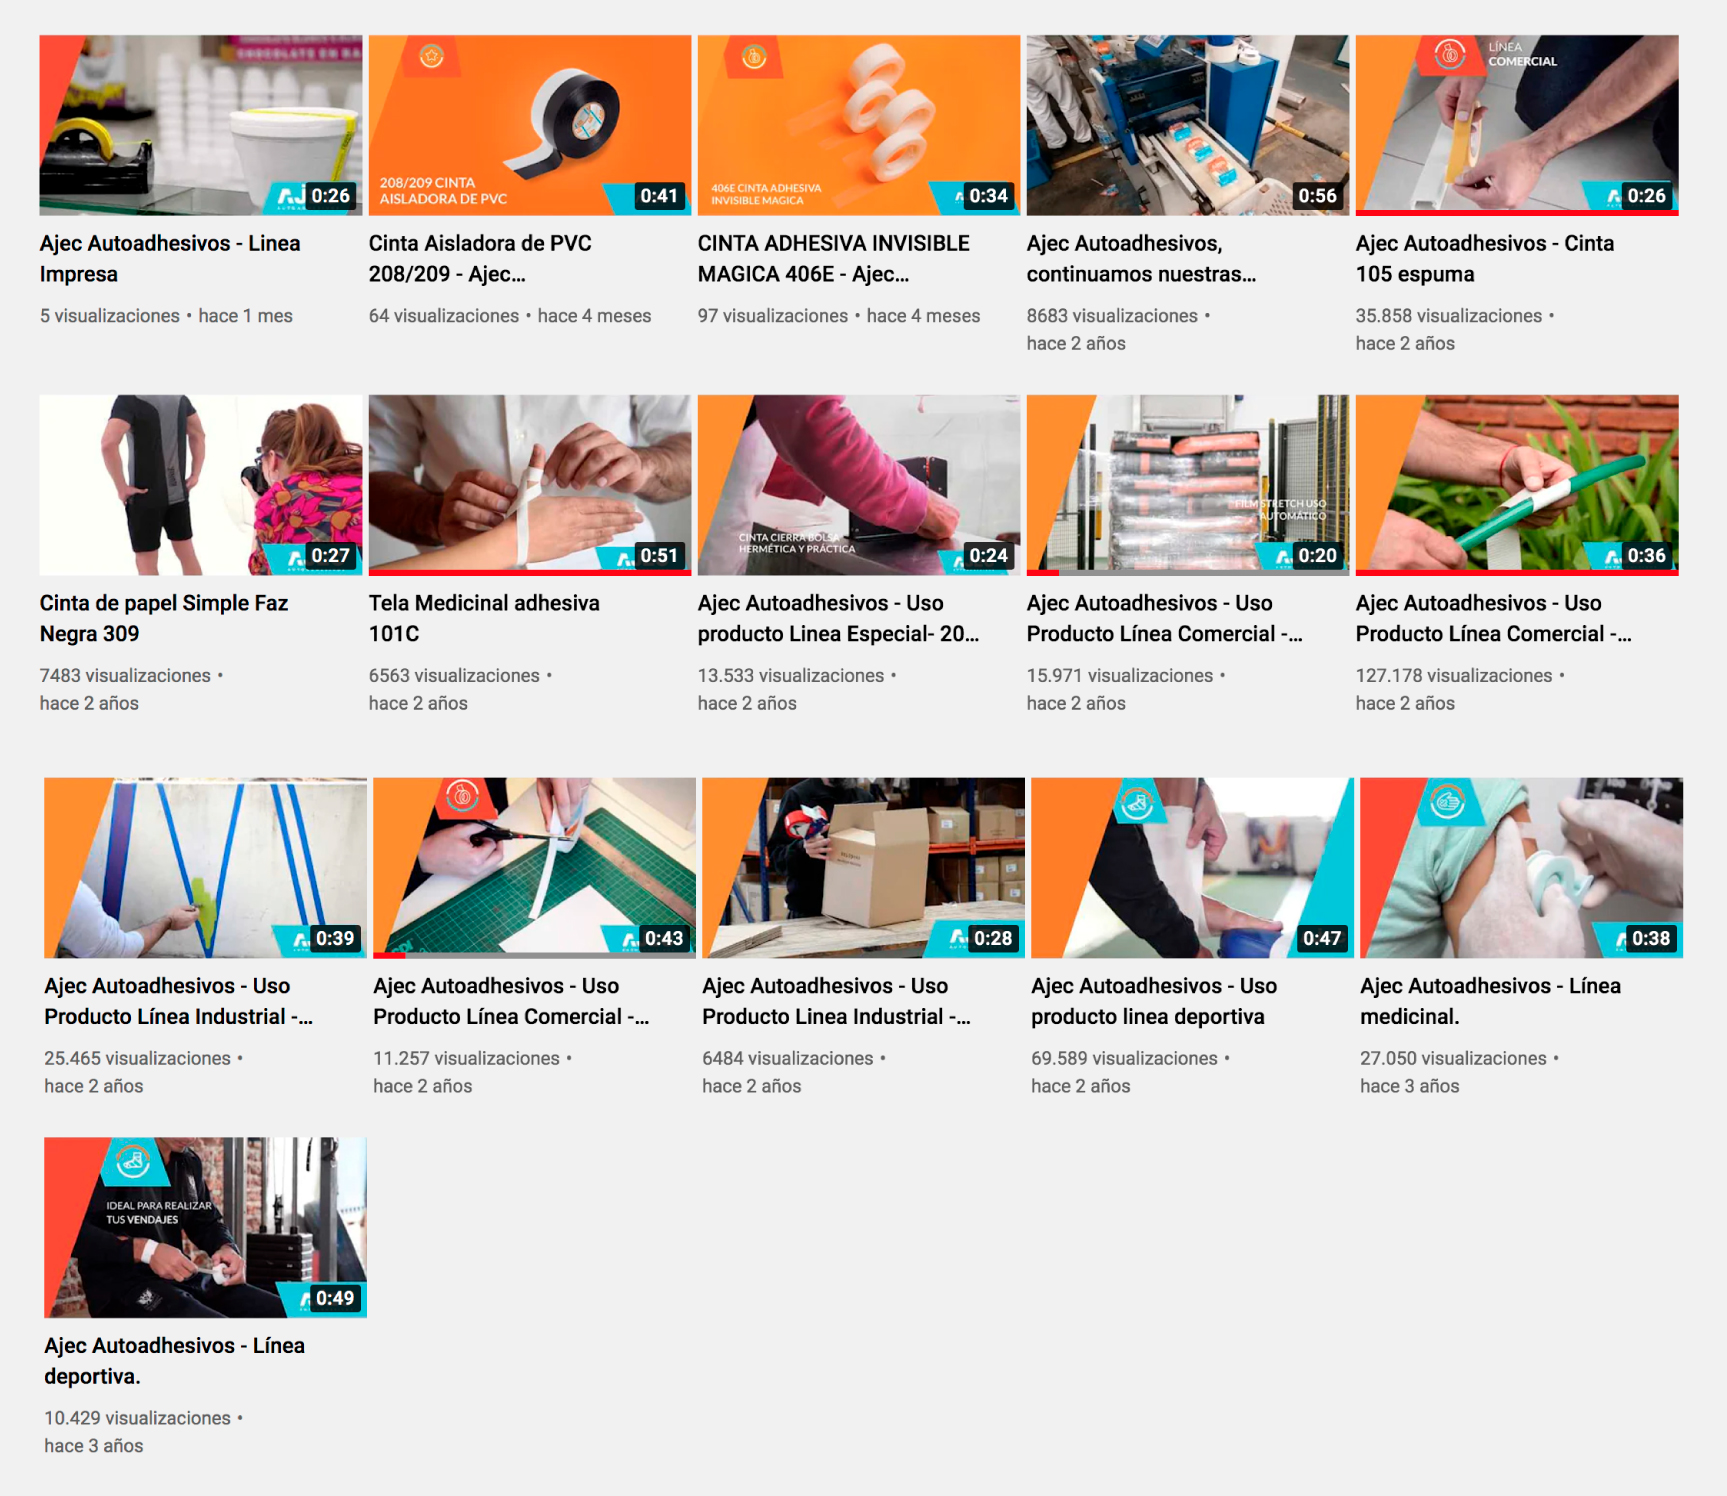Click the '13.533 visualizaciones' view count text
The image size is (1727, 1496).
pyautogui.click(x=791, y=676)
